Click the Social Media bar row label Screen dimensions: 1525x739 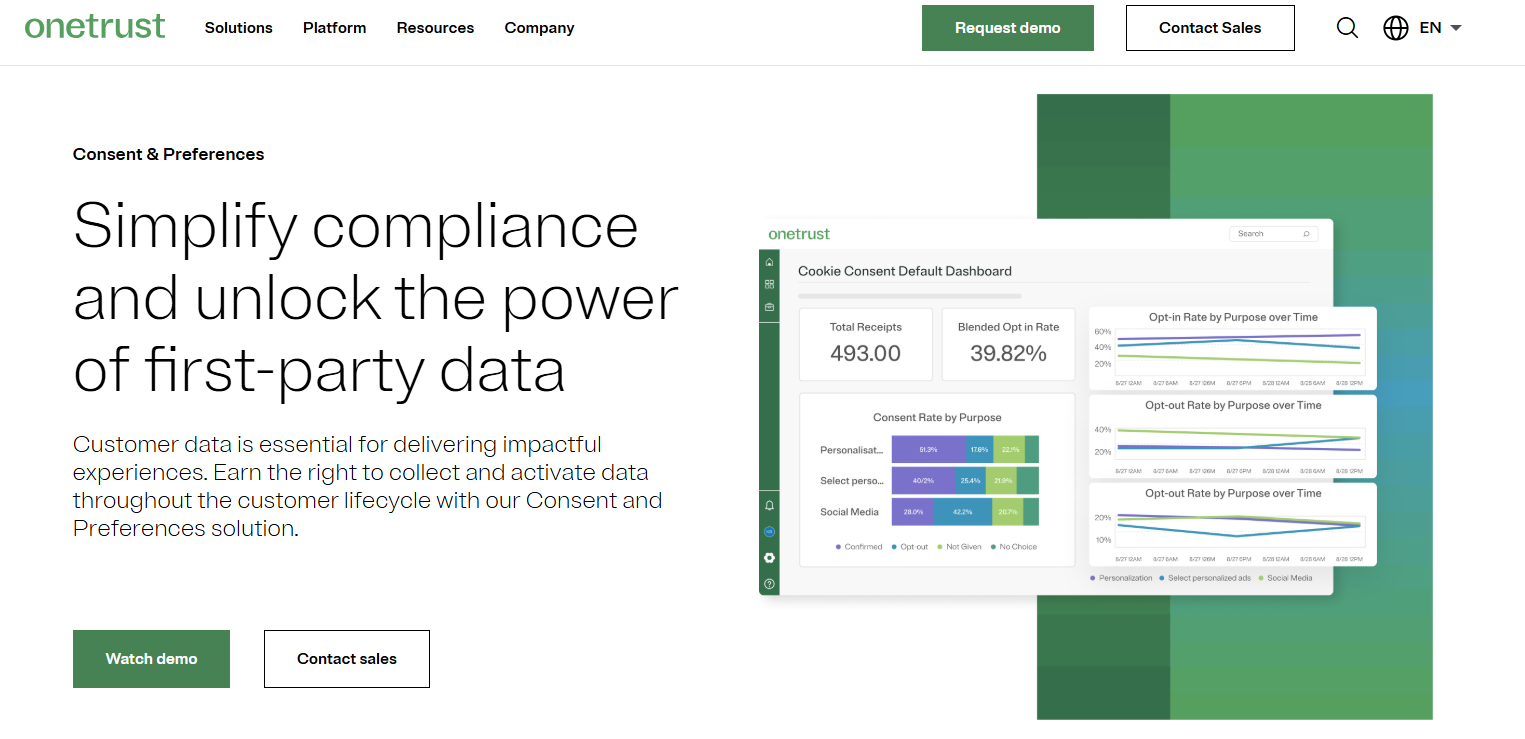click(849, 512)
